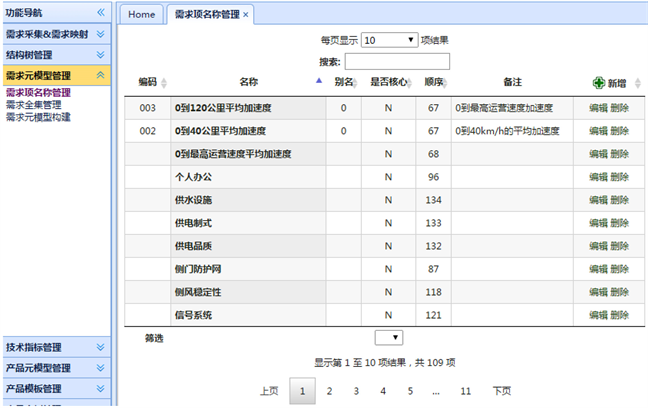Open 需求全集管理 in sidebar
648x408 pixels.
tap(33, 104)
